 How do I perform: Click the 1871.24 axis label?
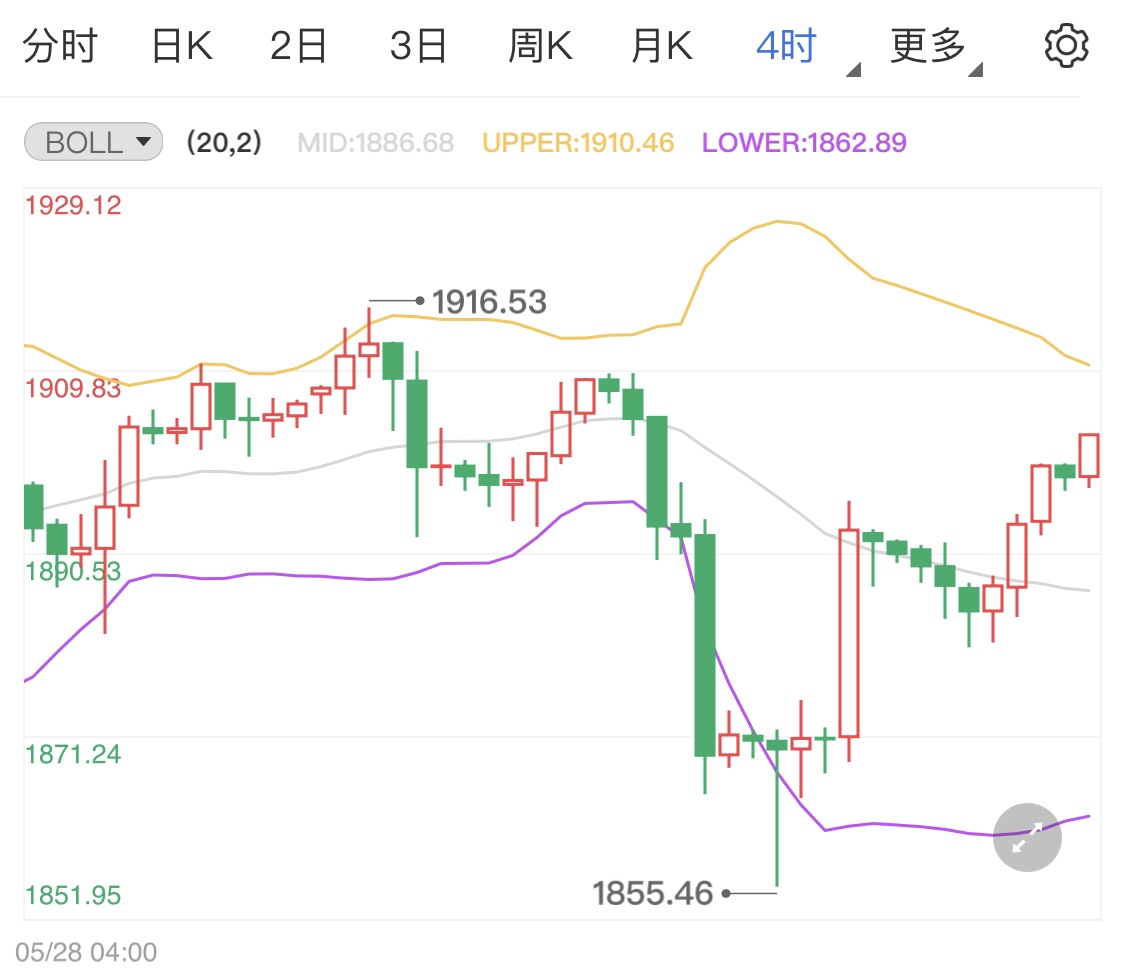click(73, 754)
